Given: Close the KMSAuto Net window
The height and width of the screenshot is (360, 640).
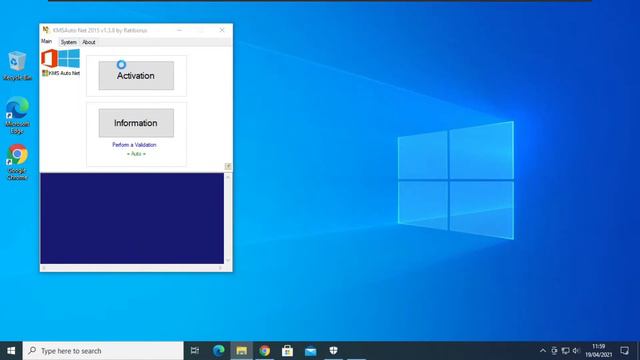Looking at the screenshot, I should [x=222, y=30].
